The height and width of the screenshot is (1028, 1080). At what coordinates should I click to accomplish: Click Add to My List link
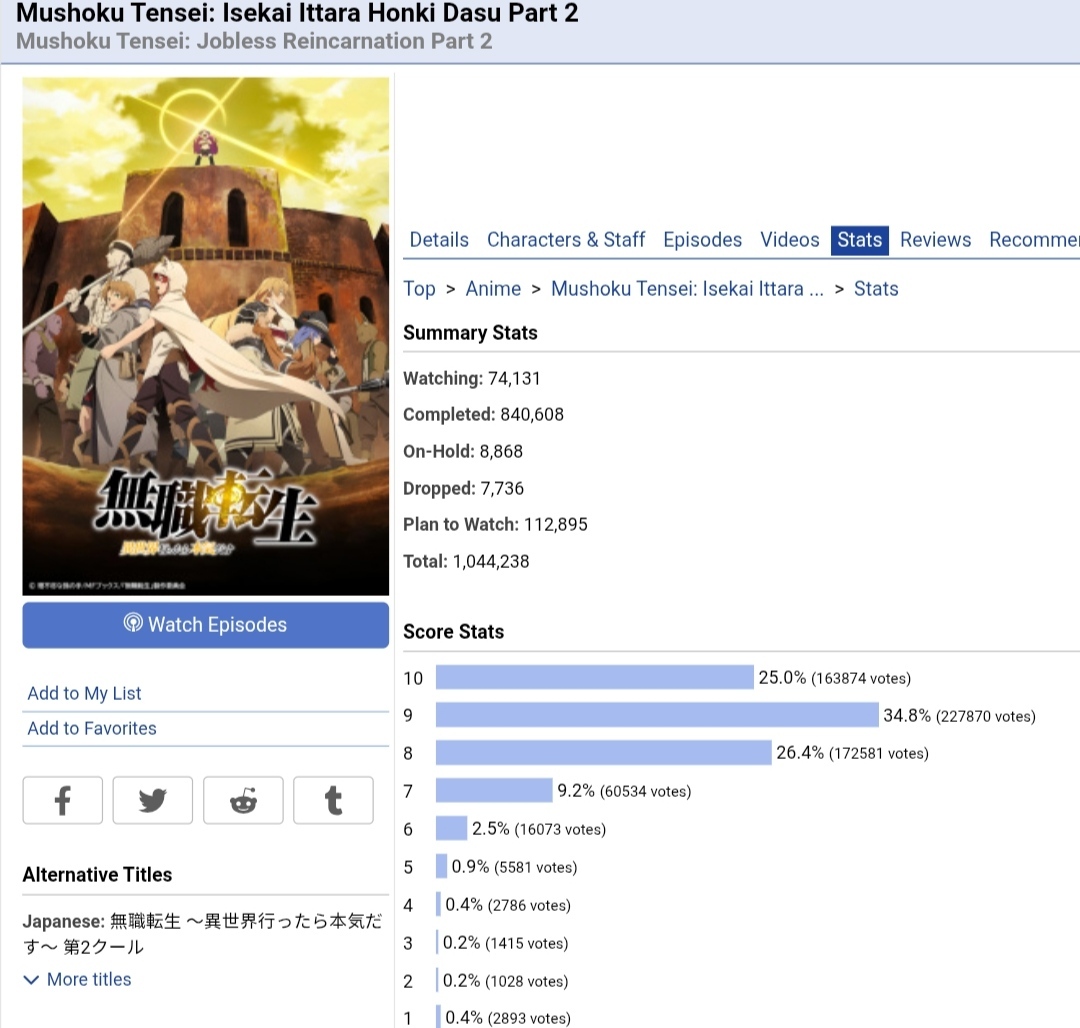tap(84, 693)
